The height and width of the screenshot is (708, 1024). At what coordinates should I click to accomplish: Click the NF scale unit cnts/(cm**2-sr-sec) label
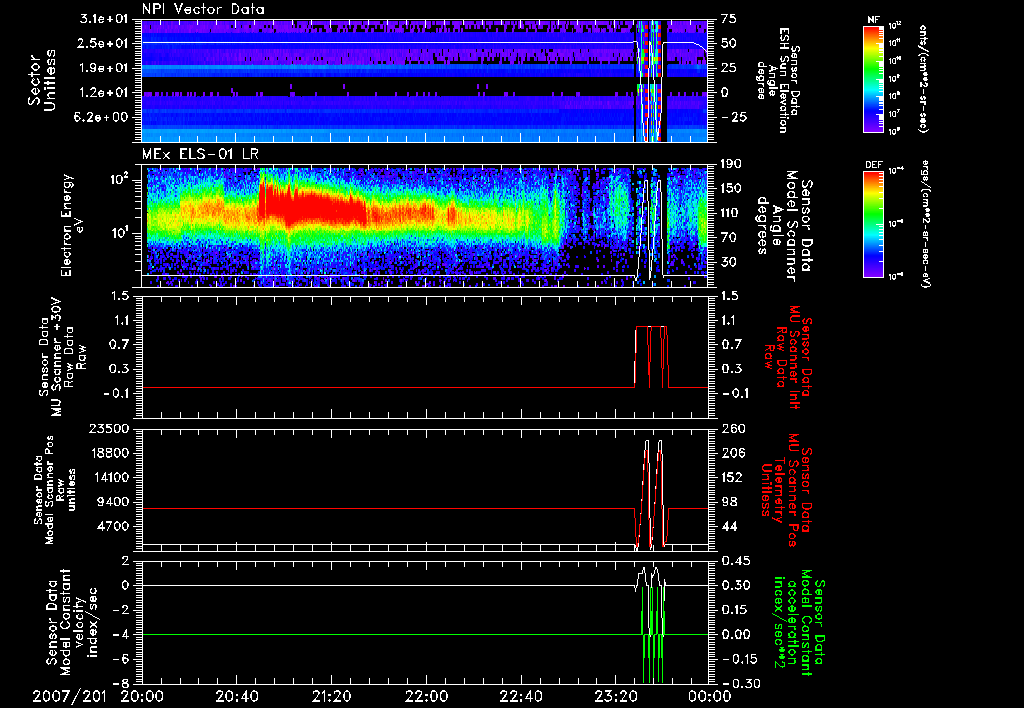pos(923,79)
